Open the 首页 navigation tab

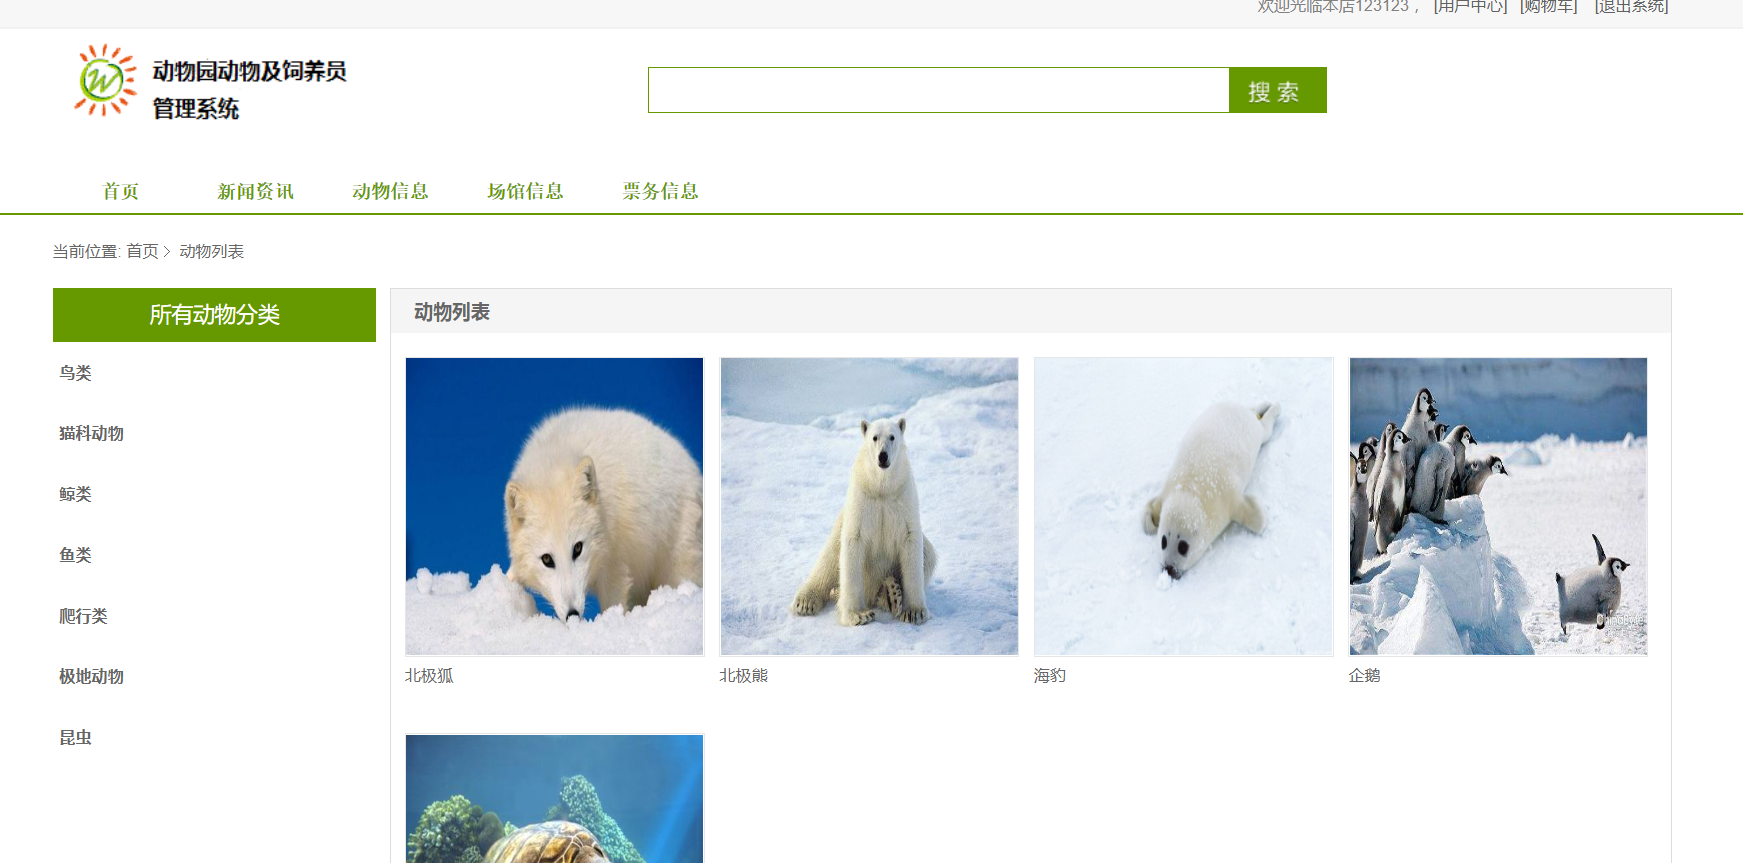point(121,191)
